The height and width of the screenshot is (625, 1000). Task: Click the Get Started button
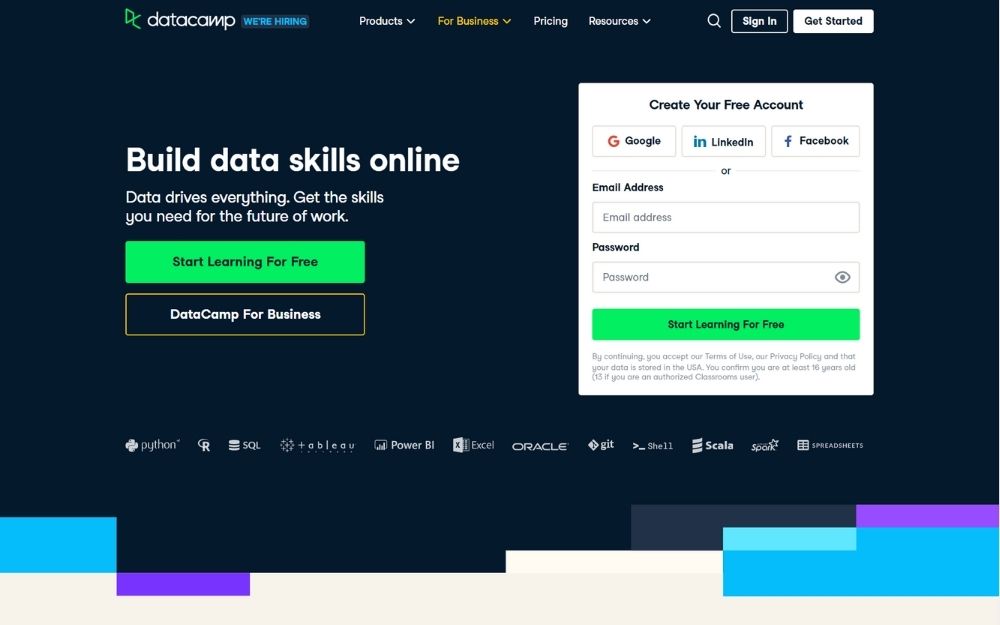click(x=833, y=21)
